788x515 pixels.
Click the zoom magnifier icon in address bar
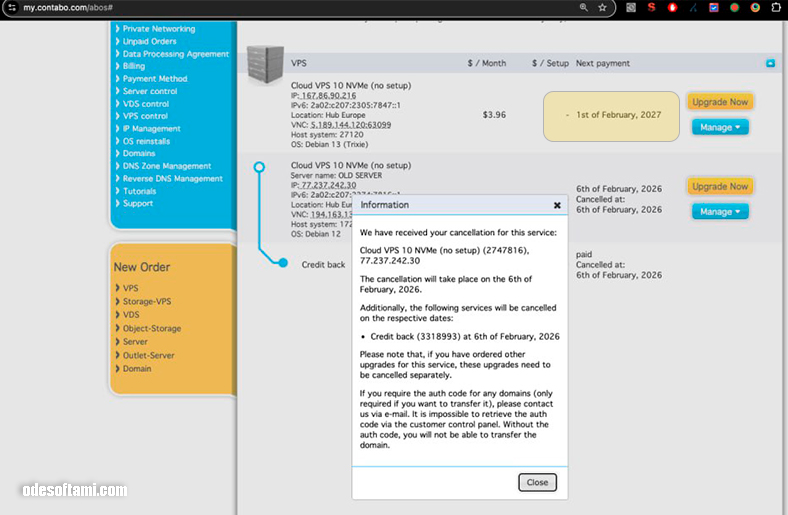click(584, 7)
